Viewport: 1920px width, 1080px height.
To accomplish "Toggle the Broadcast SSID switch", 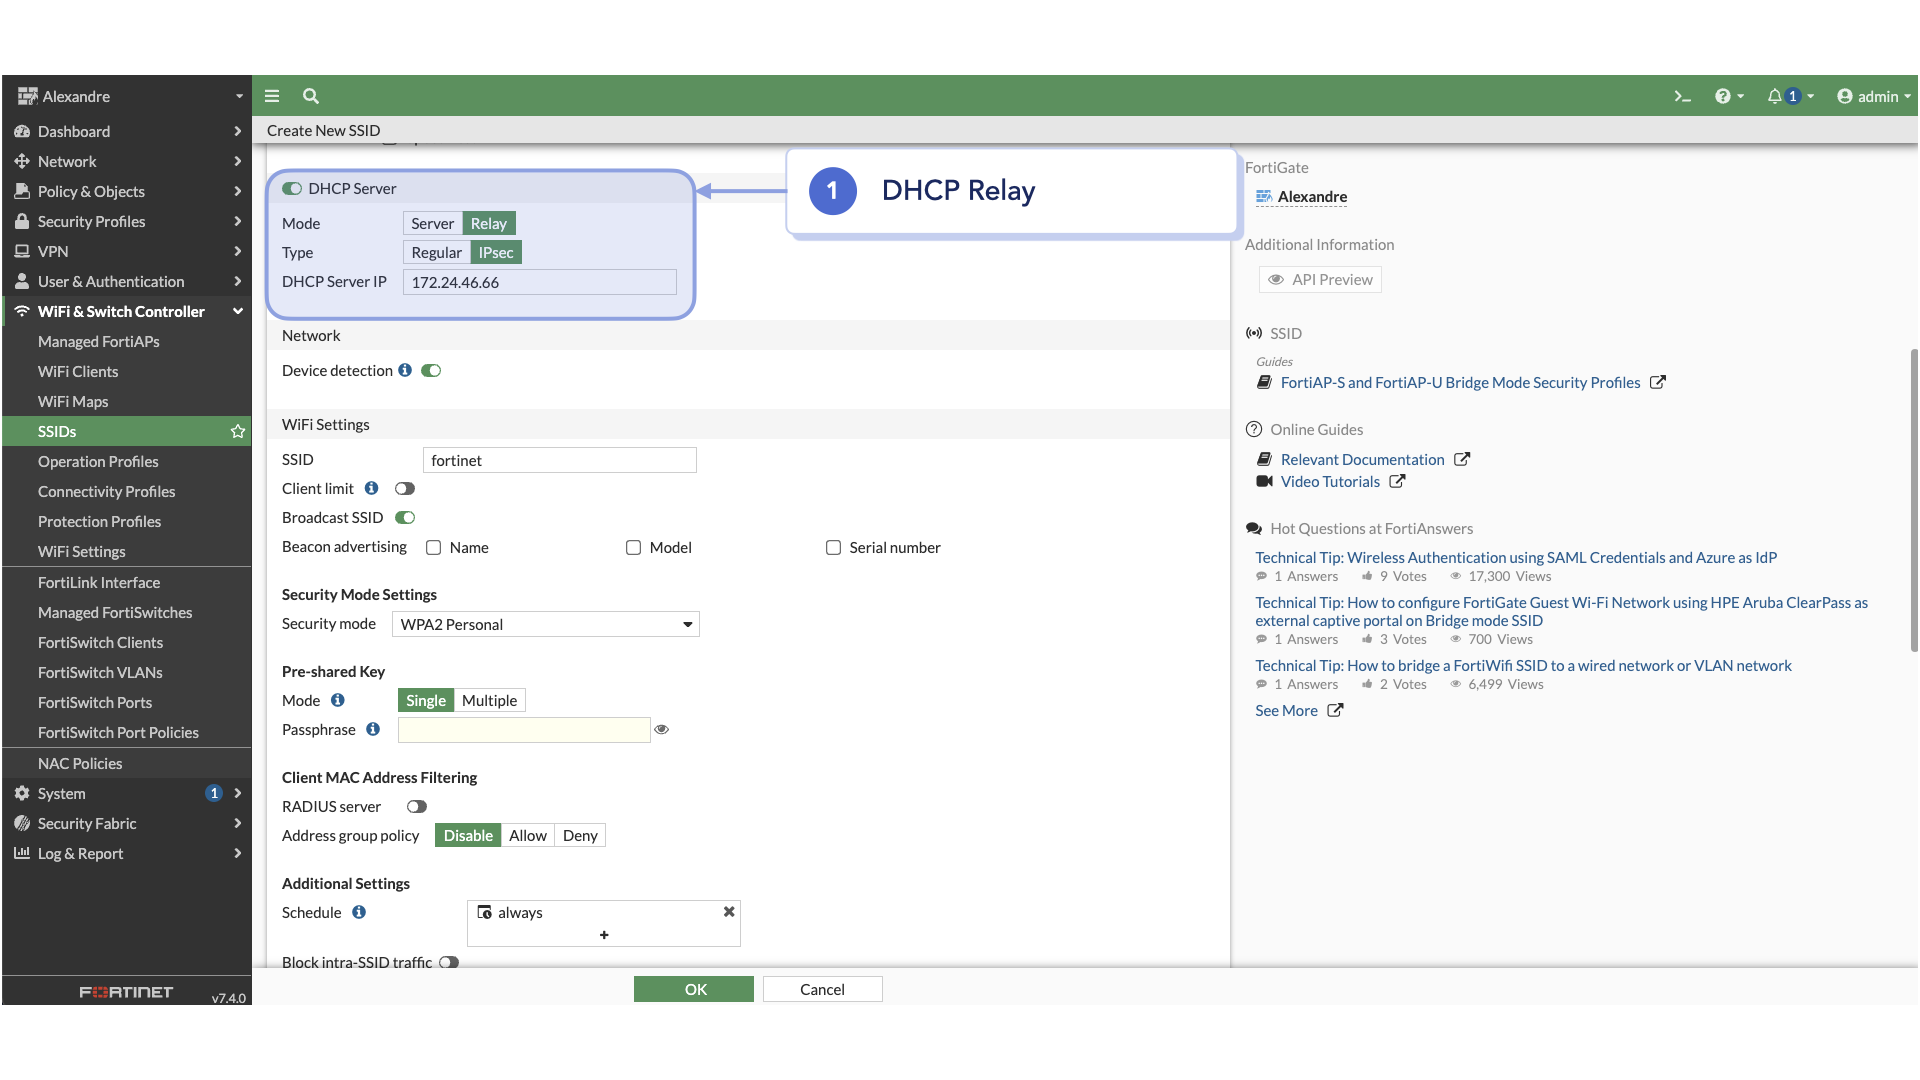I will coord(405,518).
